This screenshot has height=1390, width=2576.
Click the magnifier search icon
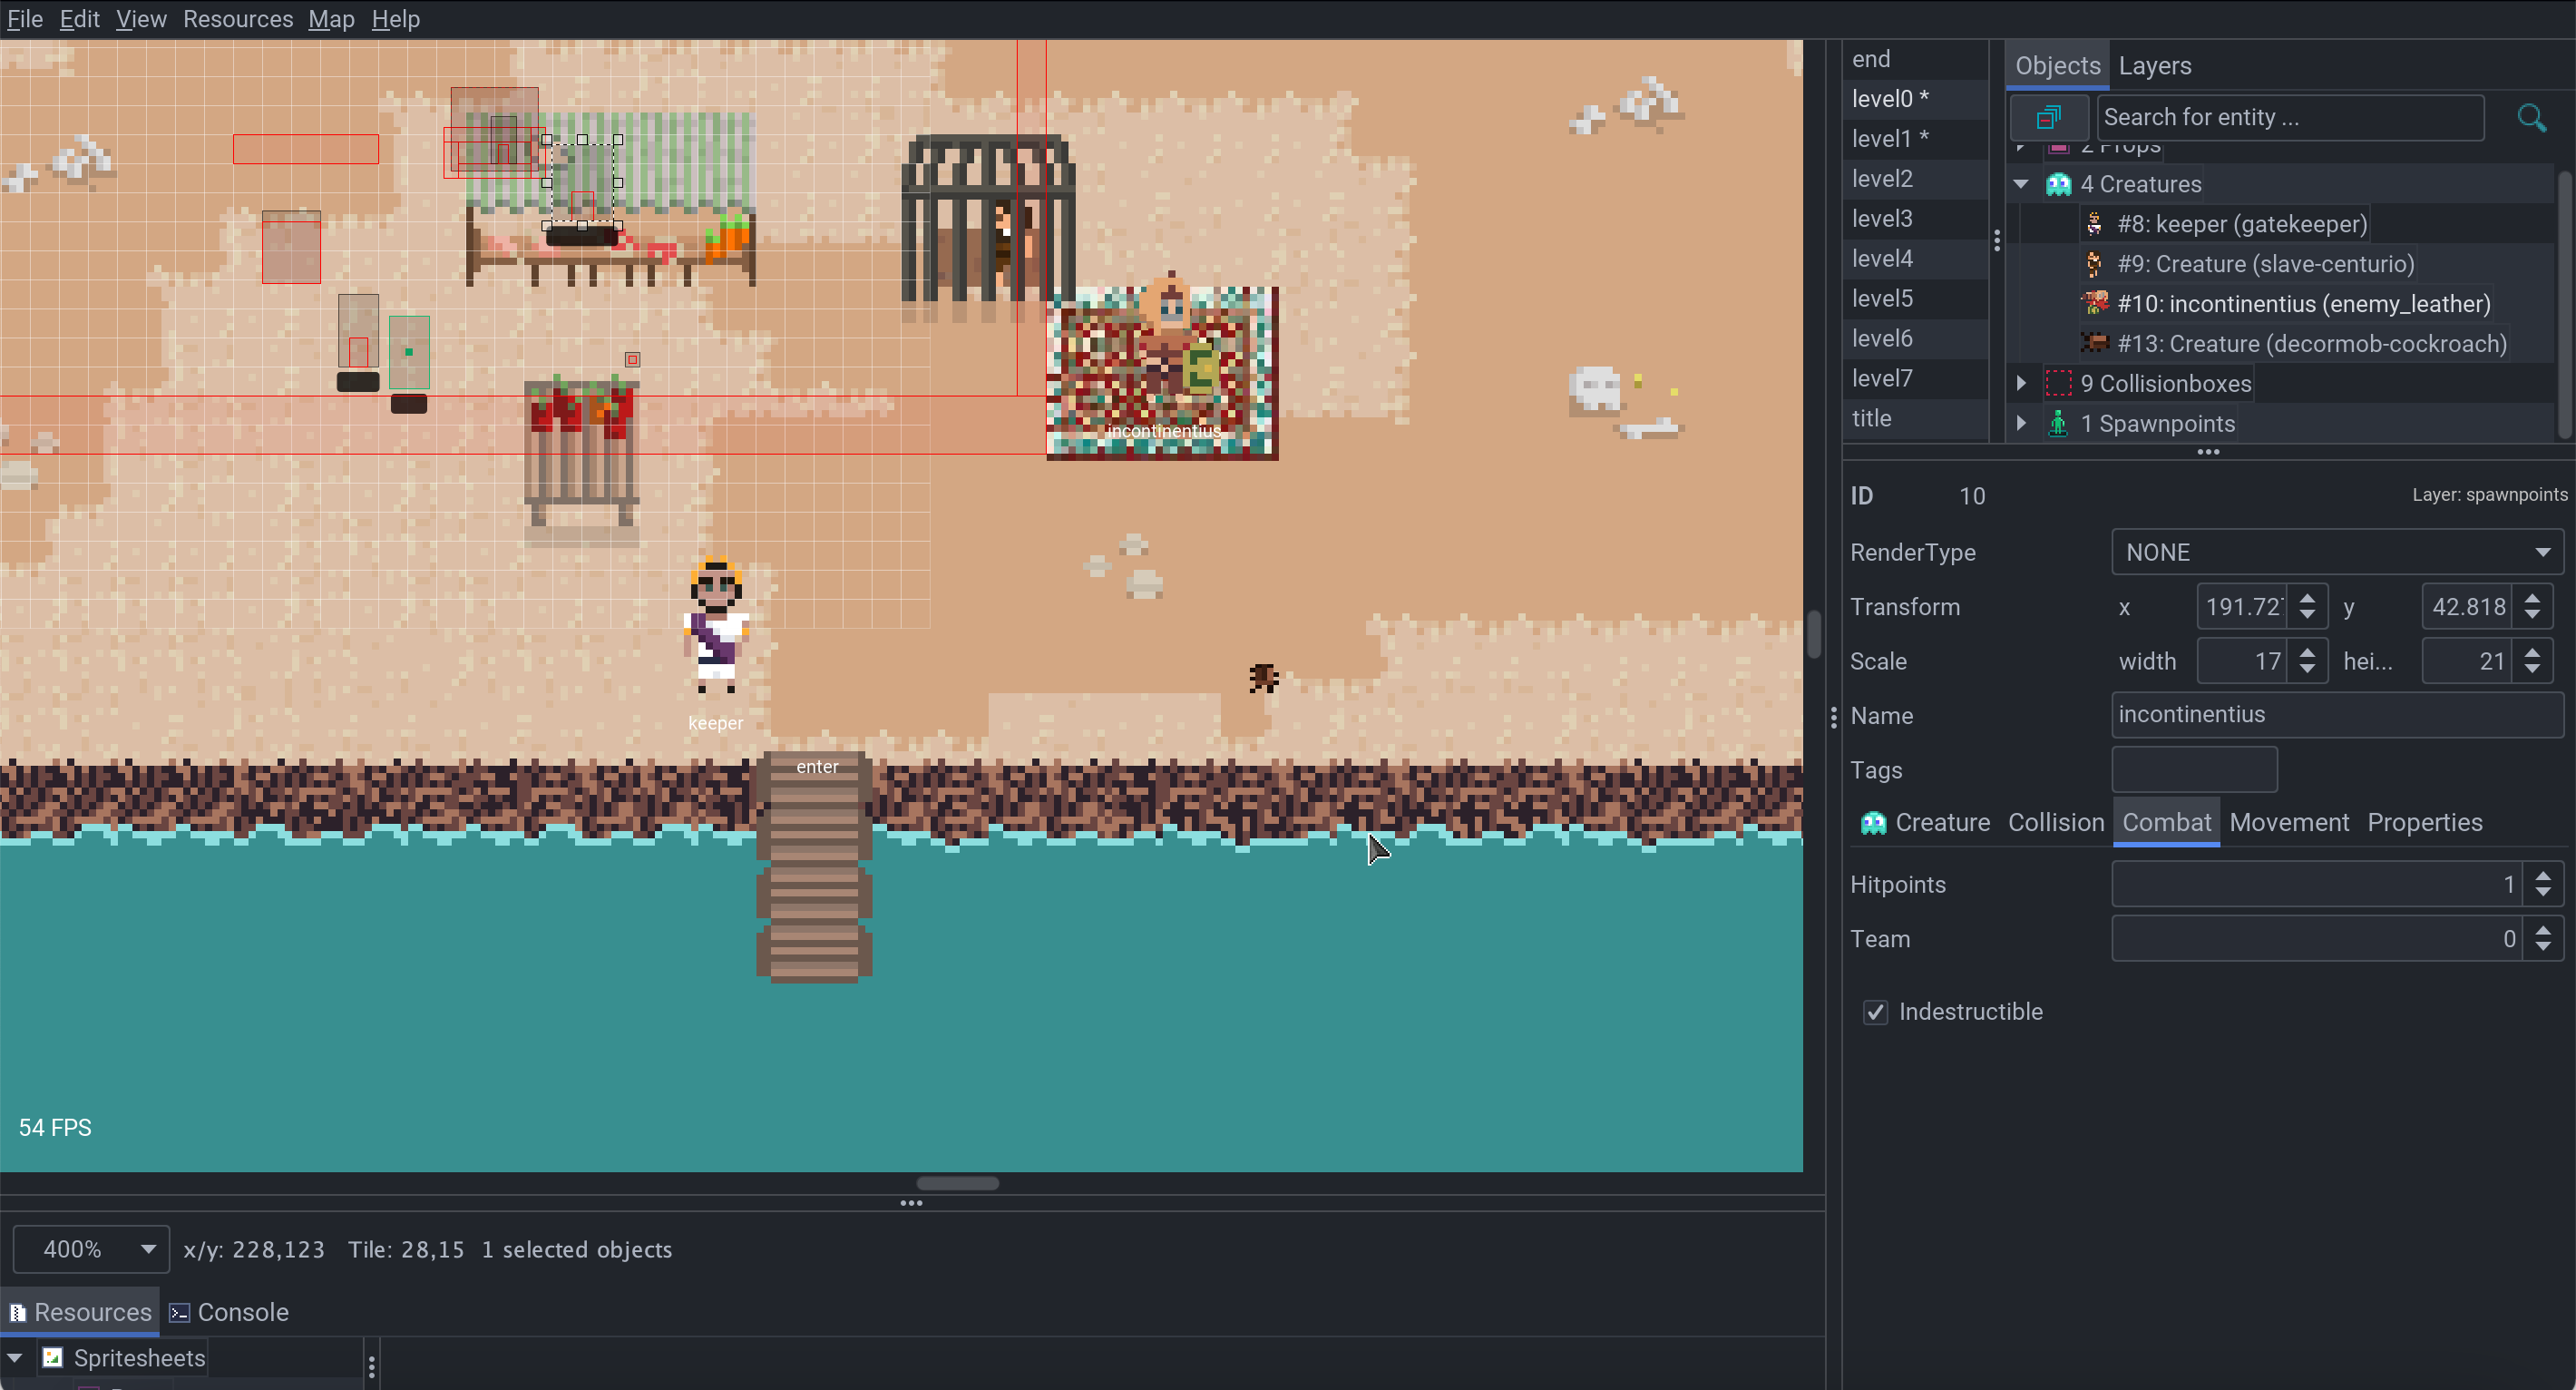tap(2531, 117)
